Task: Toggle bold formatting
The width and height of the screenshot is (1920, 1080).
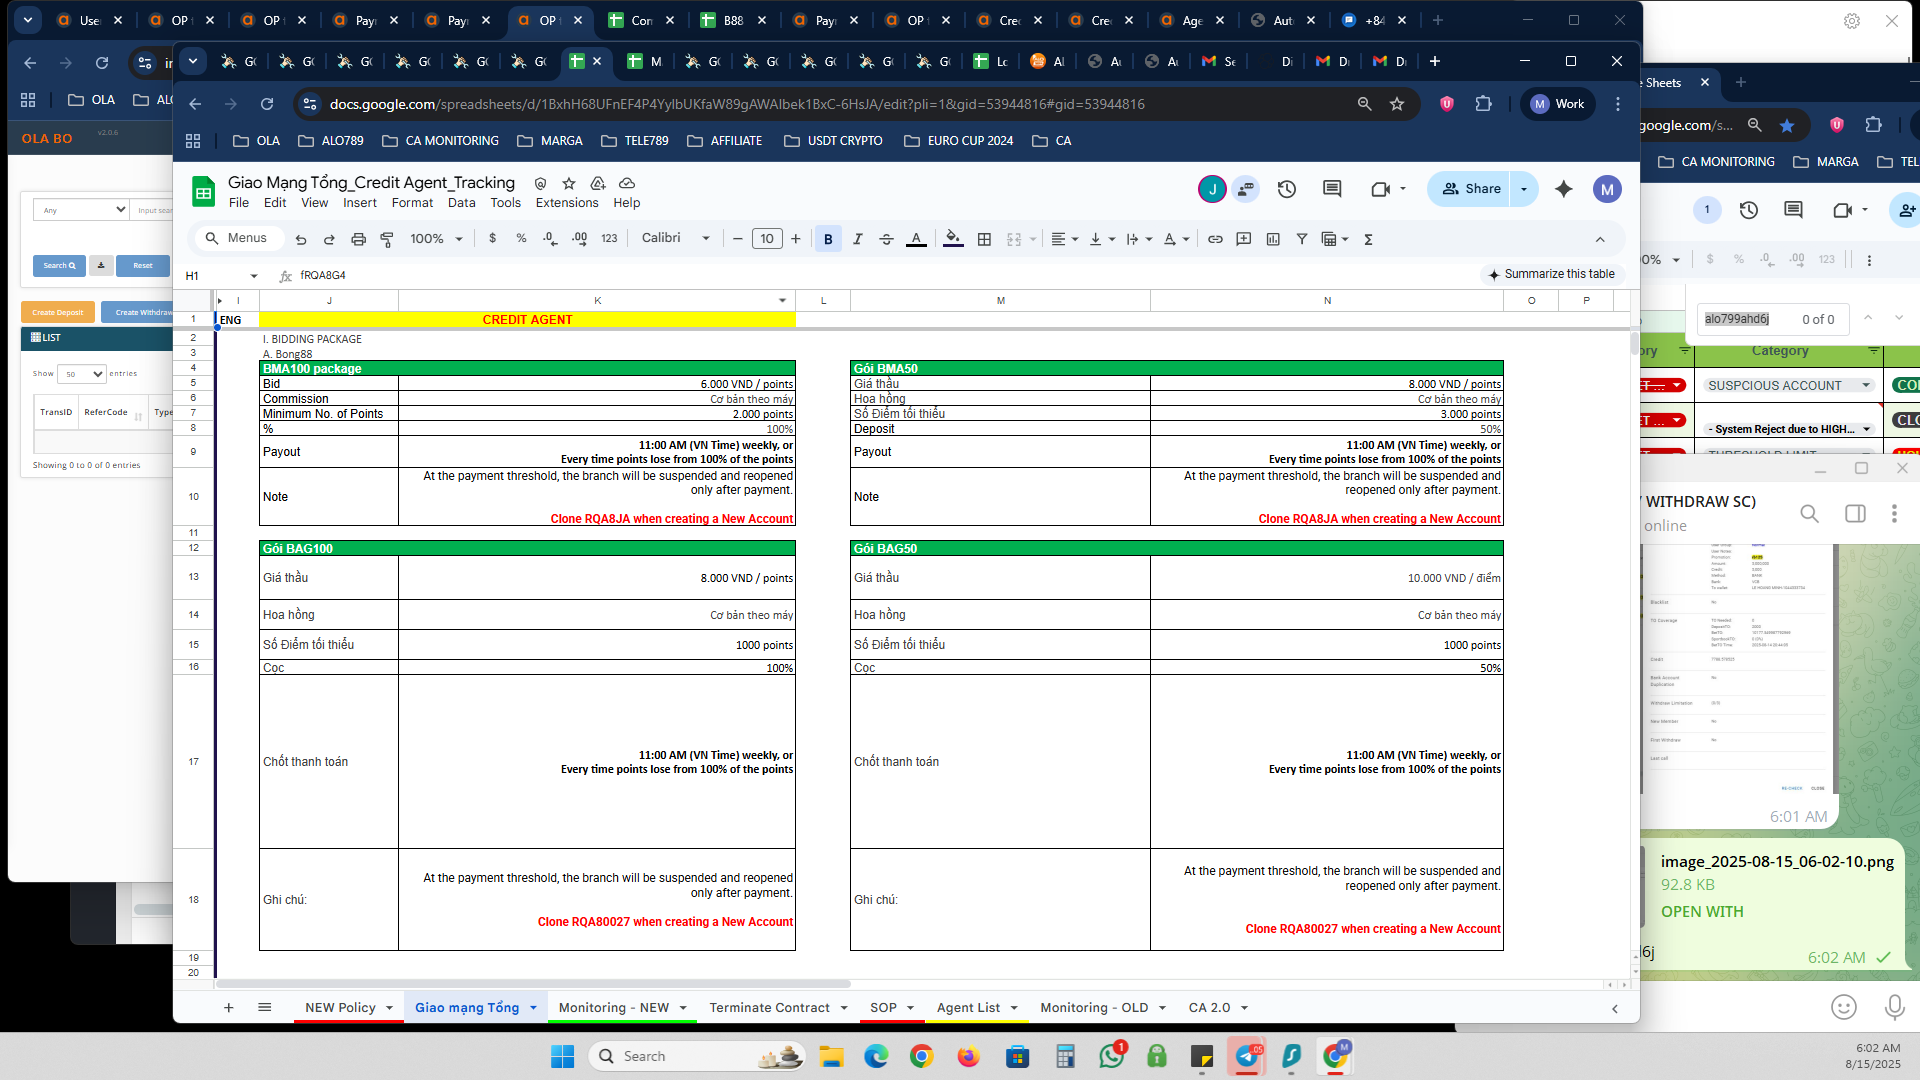Action: (x=827, y=239)
